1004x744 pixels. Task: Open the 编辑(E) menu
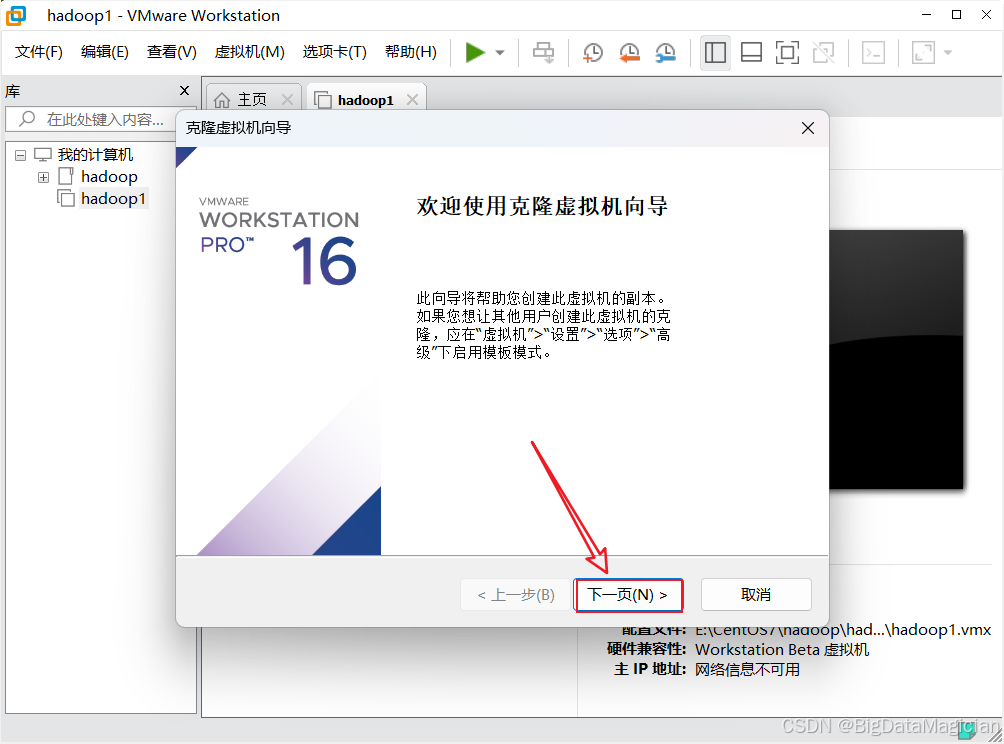[x=104, y=52]
